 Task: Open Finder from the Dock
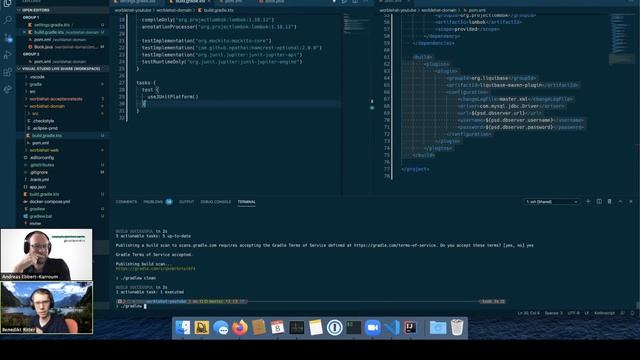coord(183,328)
